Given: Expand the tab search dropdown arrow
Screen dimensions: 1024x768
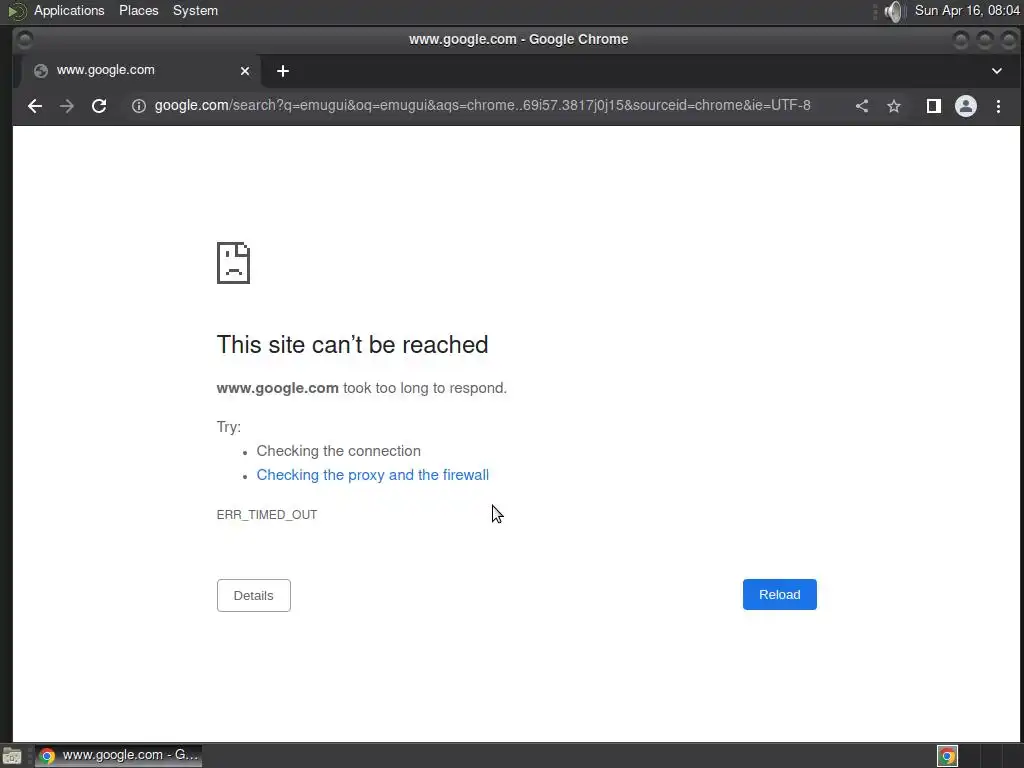Looking at the screenshot, I should [997, 71].
